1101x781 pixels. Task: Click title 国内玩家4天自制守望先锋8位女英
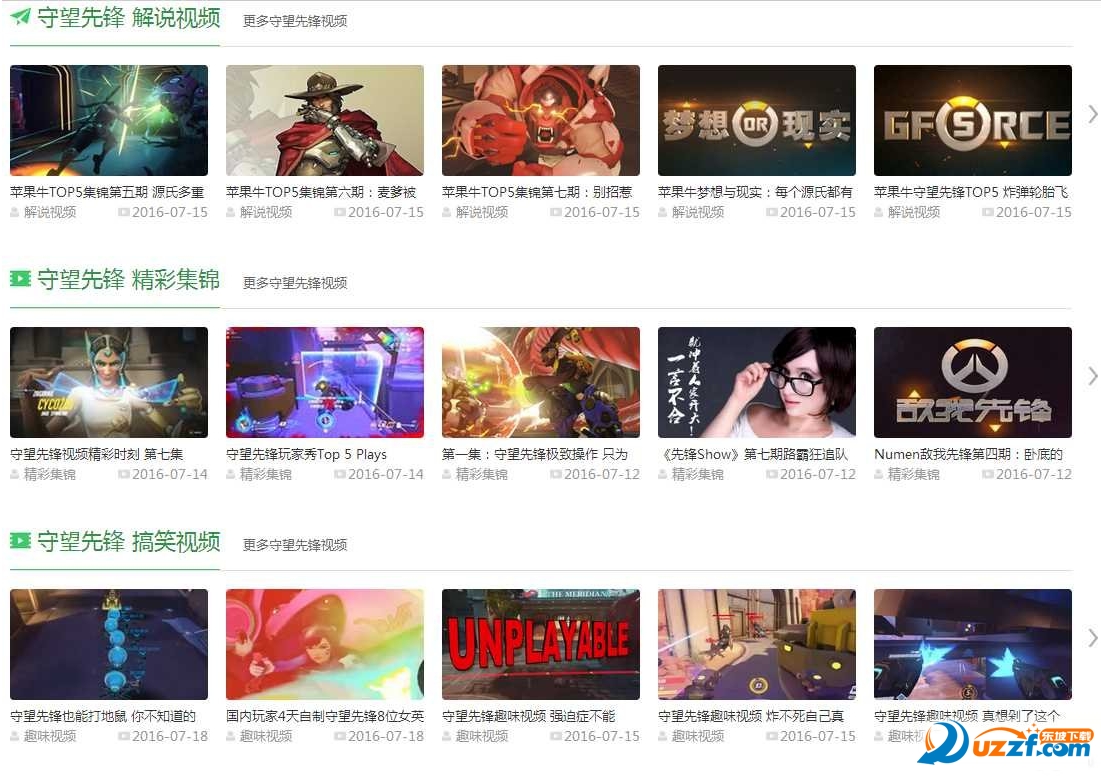tap(325, 716)
